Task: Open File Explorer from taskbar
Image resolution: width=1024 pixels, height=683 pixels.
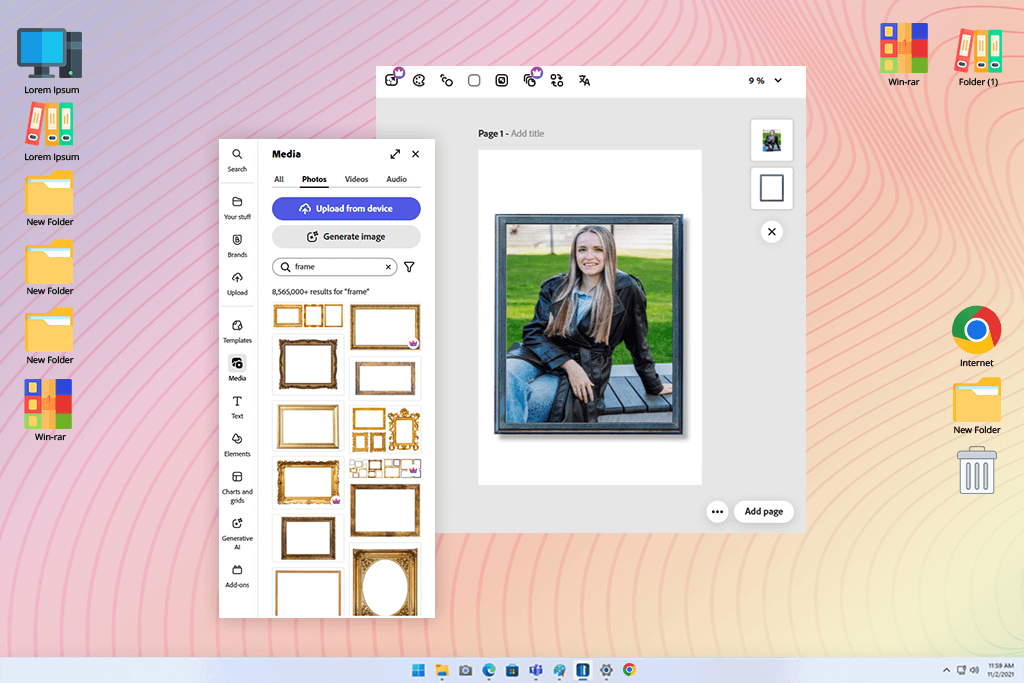Action: click(x=442, y=670)
